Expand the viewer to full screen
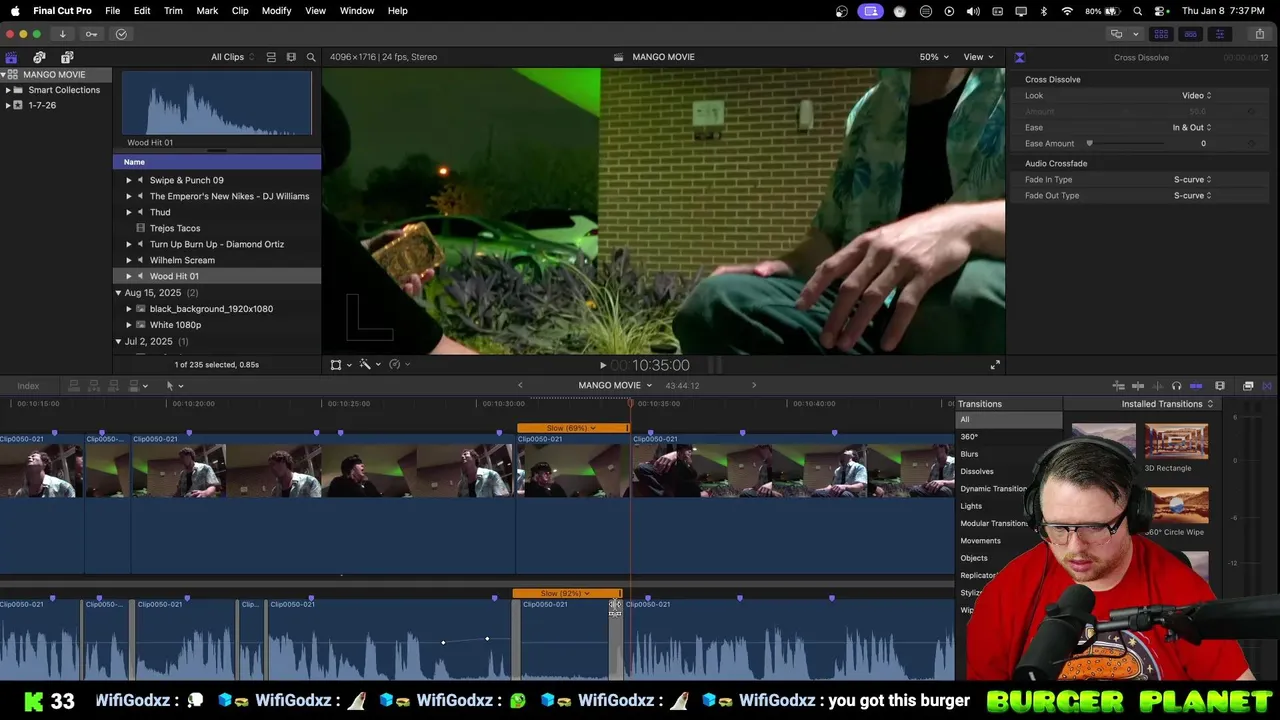 pyautogui.click(x=995, y=366)
